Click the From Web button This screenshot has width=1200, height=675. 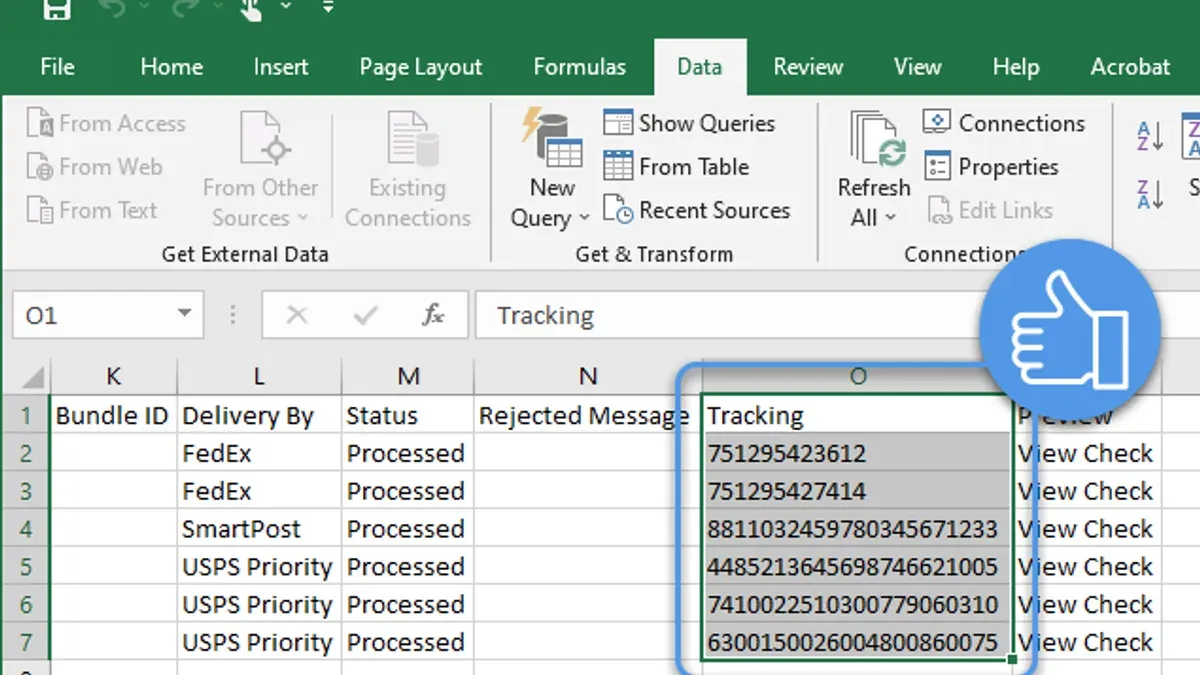click(x=95, y=167)
